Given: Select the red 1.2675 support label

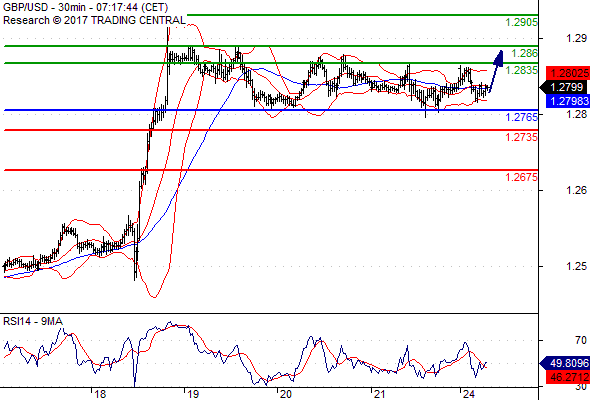Looking at the screenshot, I should (522, 177).
